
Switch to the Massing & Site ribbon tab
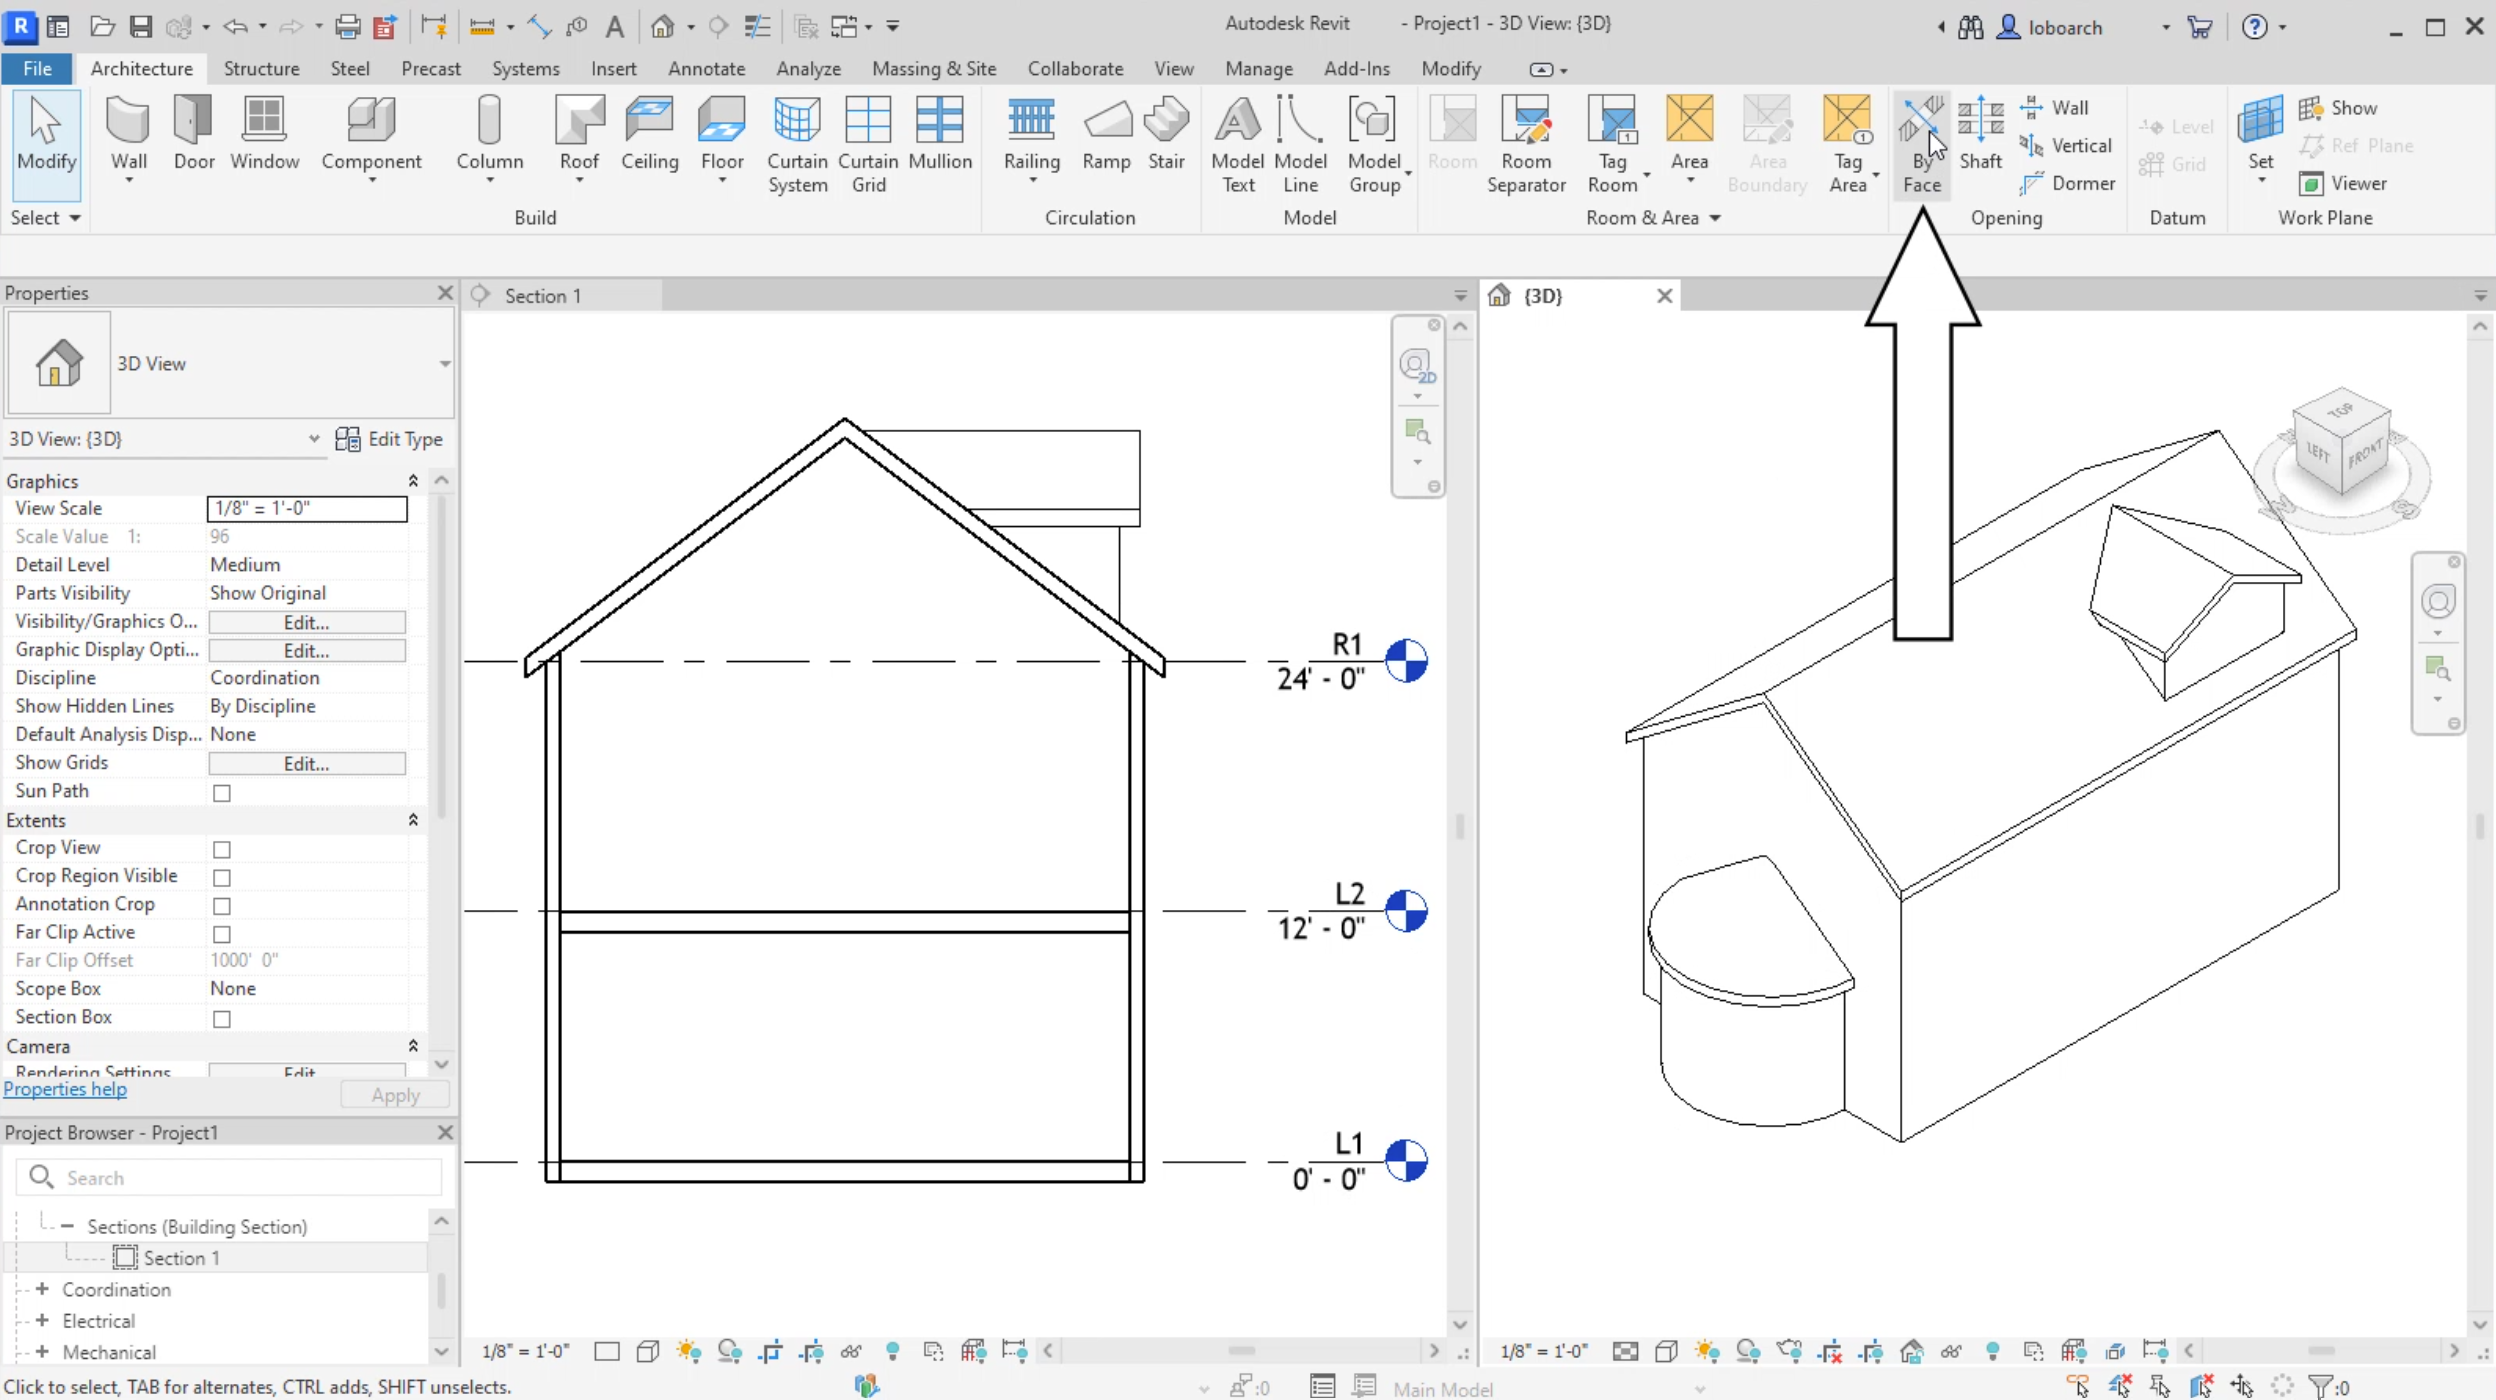pos(932,68)
